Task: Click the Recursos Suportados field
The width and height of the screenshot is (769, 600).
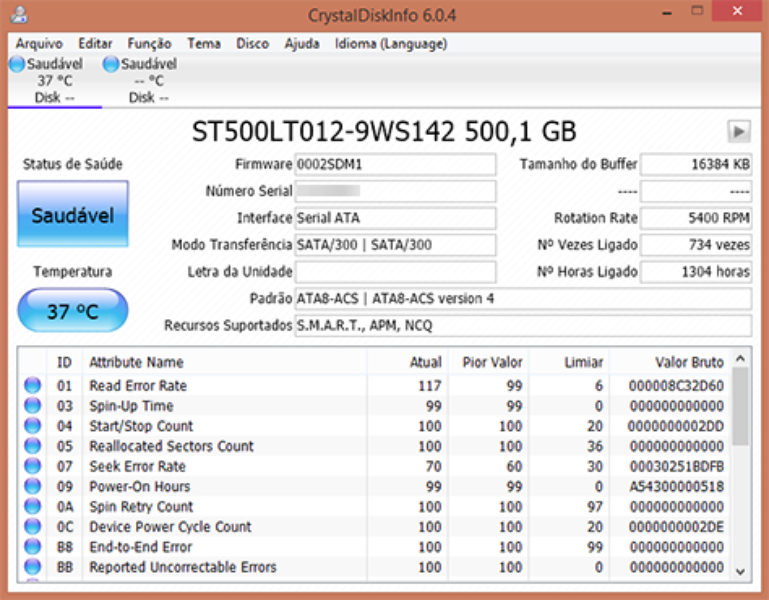Action: [523, 325]
